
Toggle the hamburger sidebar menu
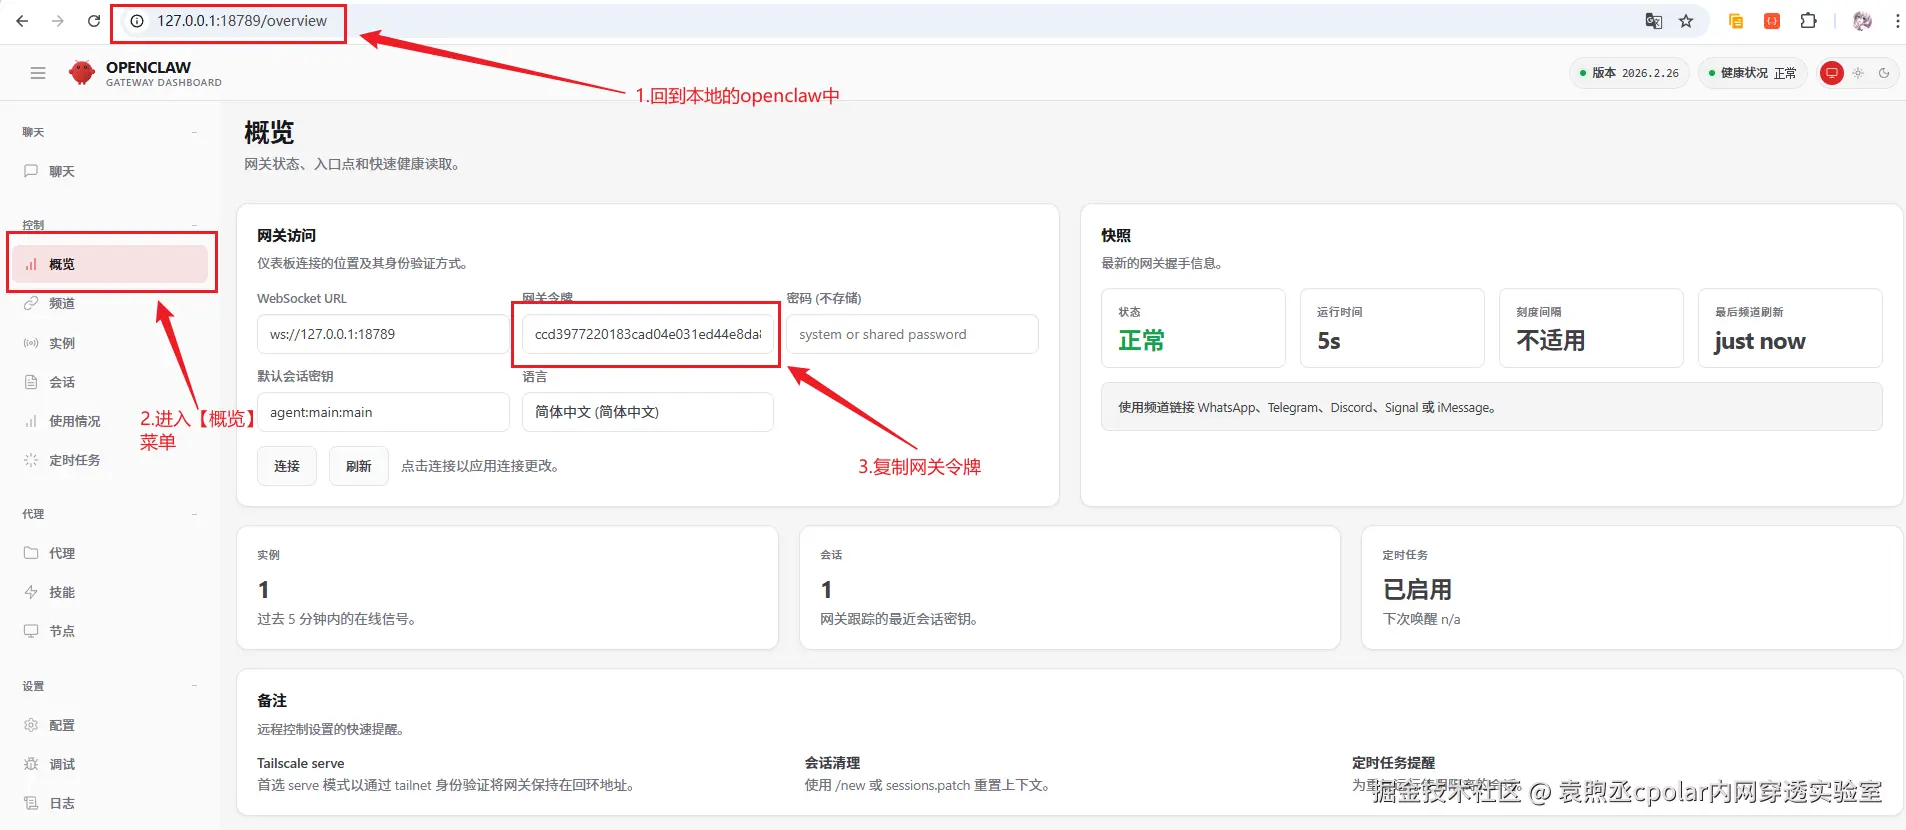(x=38, y=73)
